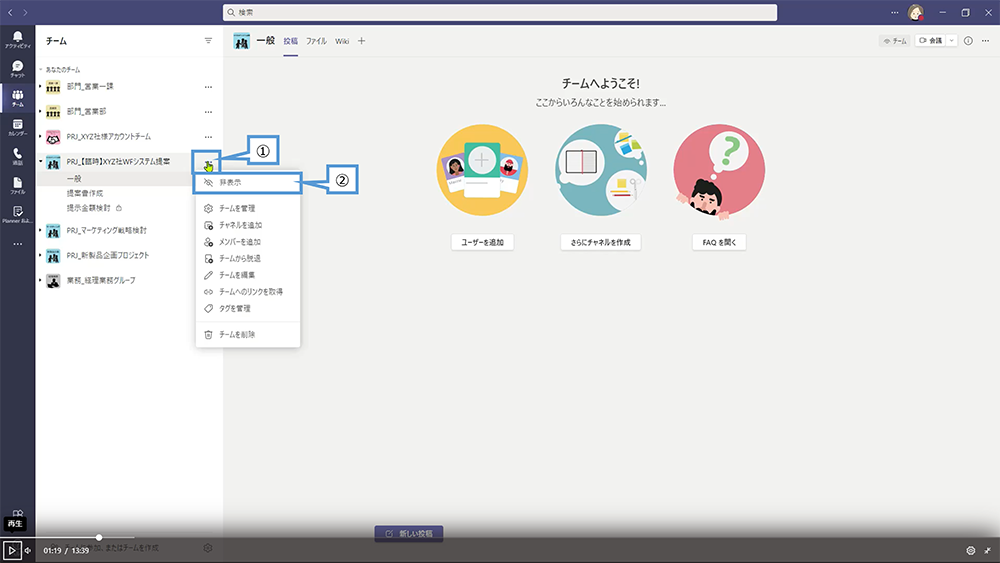
Task: Collapse PRJ_【臨時】XYZ社WFシステム提案 team
Action: click(x=40, y=161)
